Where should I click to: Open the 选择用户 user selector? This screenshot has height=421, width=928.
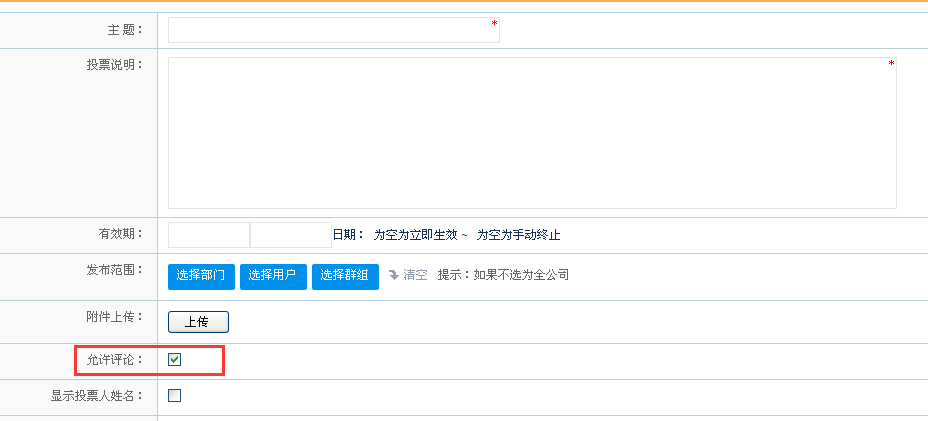[x=273, y=277]
